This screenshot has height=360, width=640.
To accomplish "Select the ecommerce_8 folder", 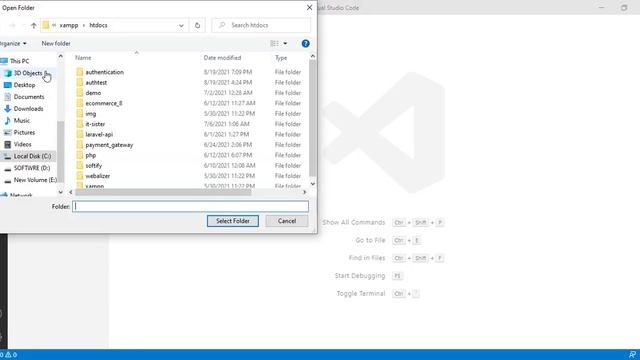I will click(x=104, y=103).
